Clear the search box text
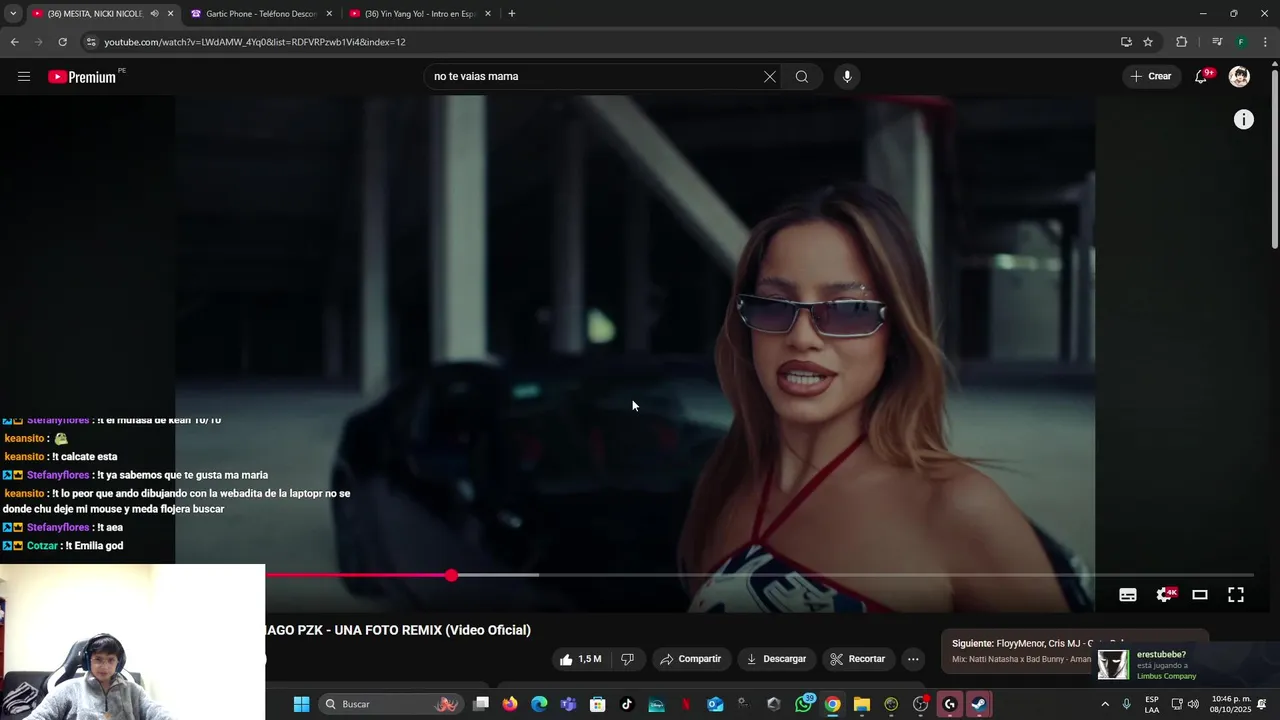1280x720 pixels. coord(770,76)
